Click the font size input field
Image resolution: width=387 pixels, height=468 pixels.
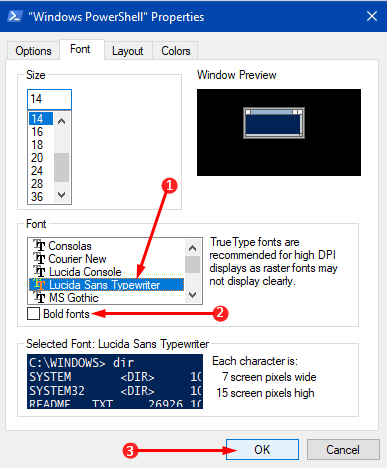pyautogui.click(x=49, y=99)
